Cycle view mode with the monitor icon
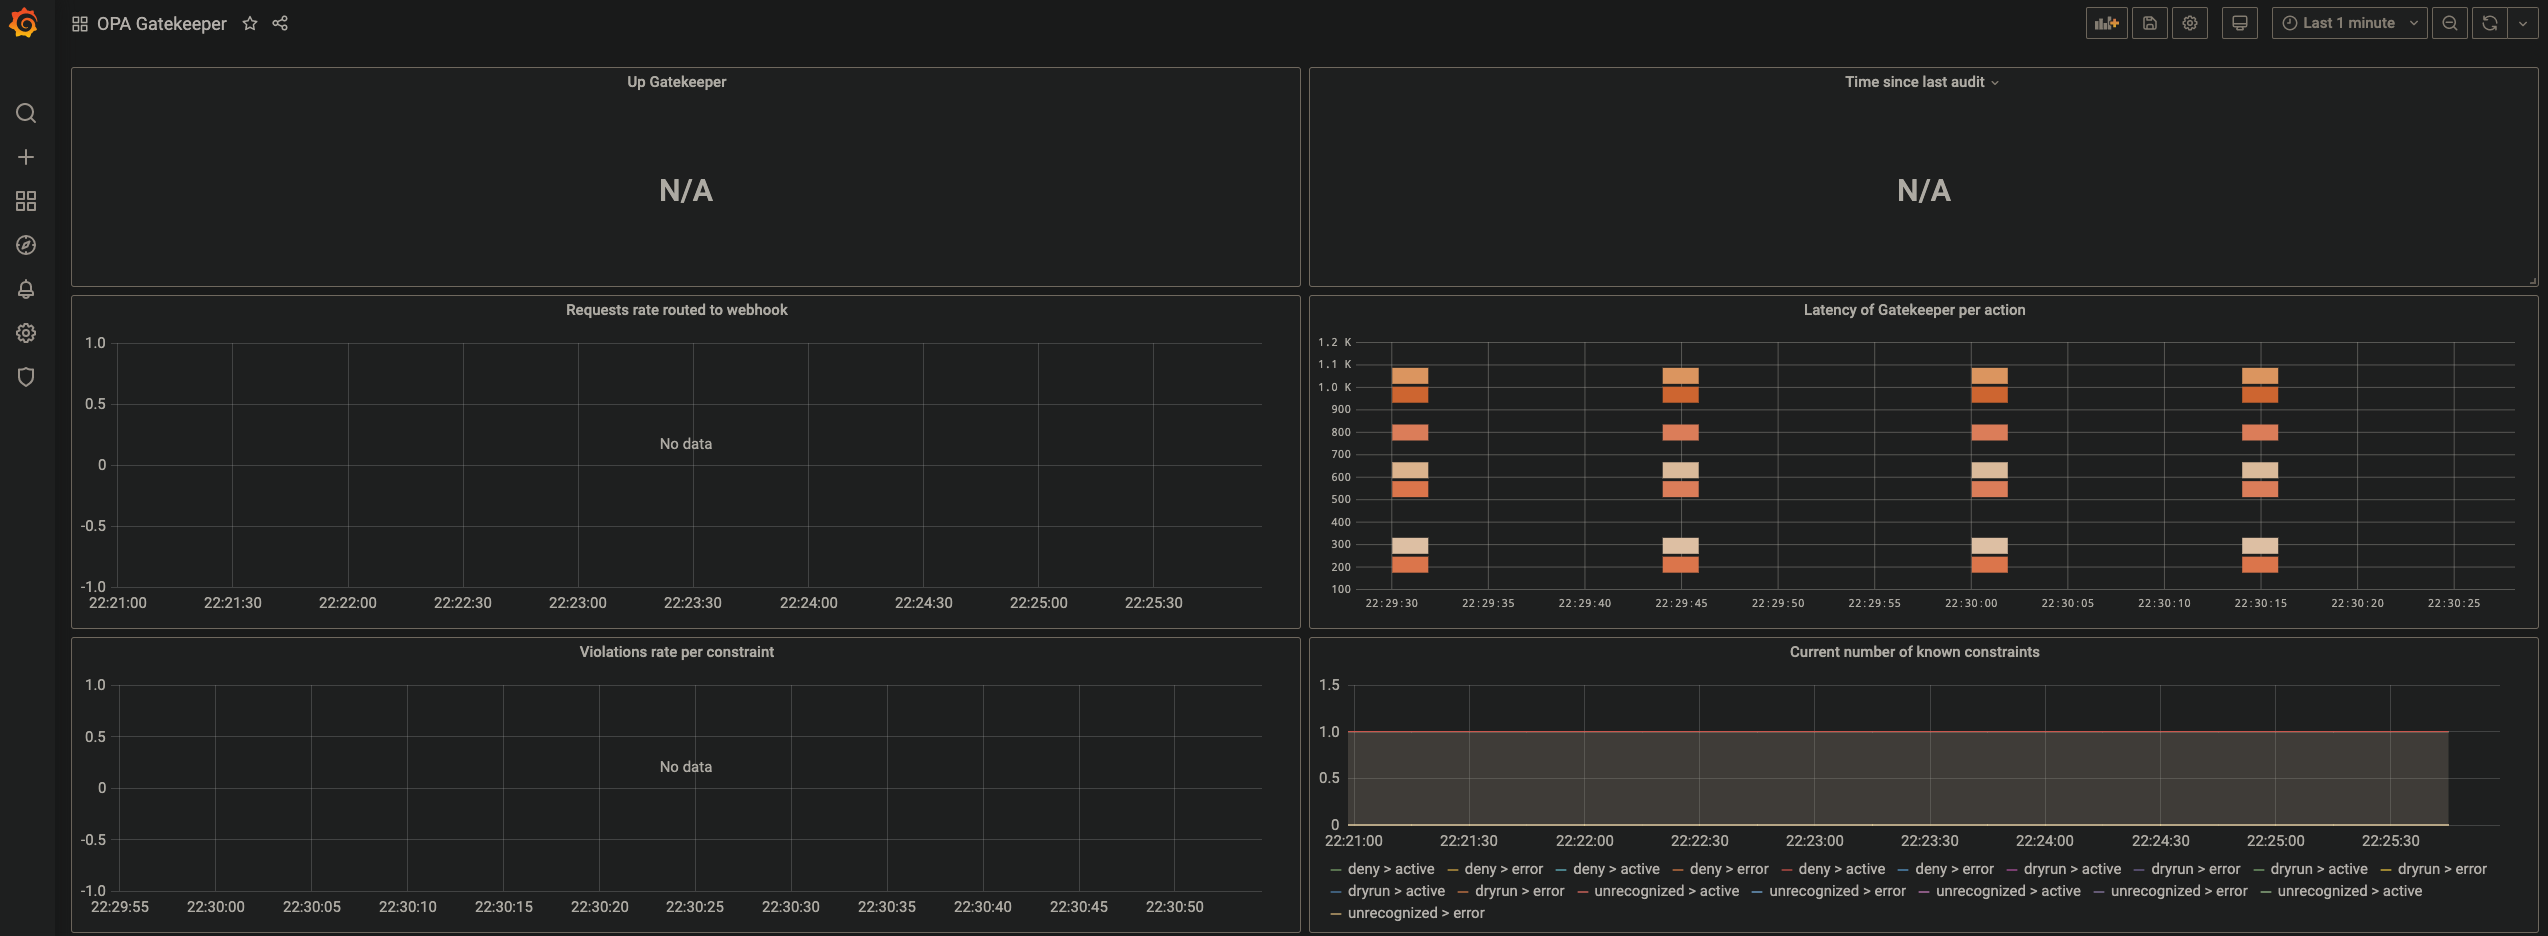The height and width of the screenshot is (936, 2548). point(2240,23)
